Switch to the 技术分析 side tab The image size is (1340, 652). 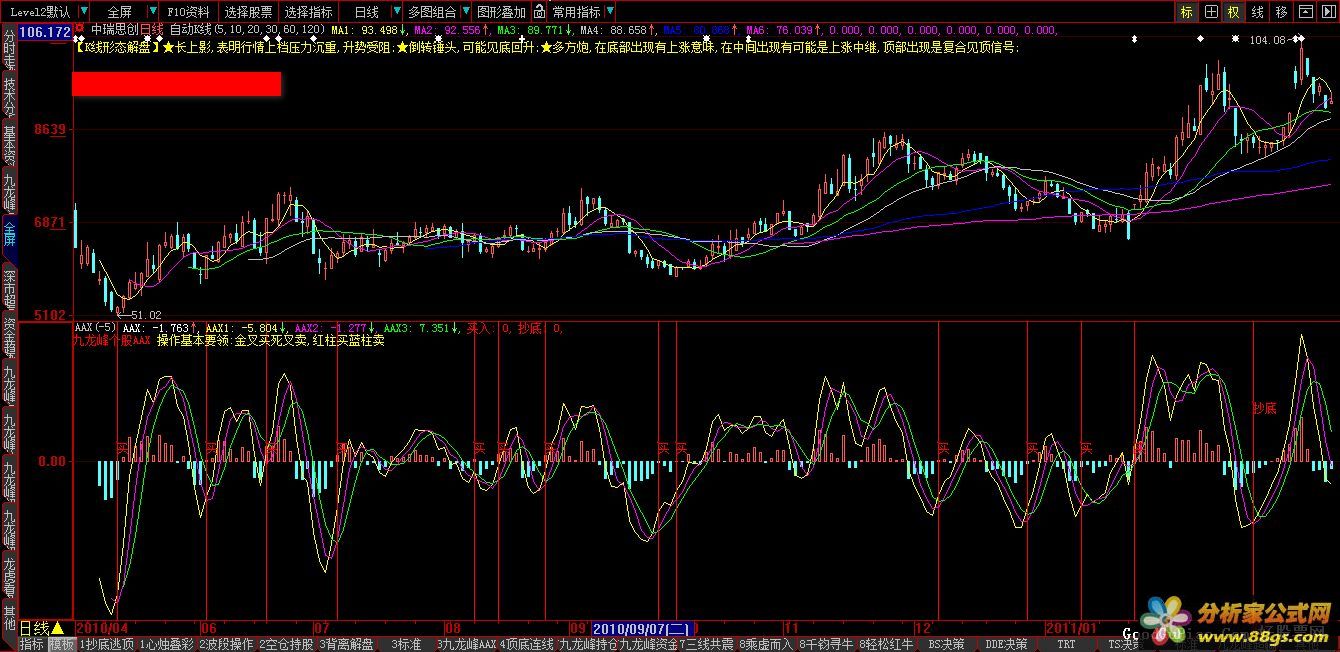(9, 96)
